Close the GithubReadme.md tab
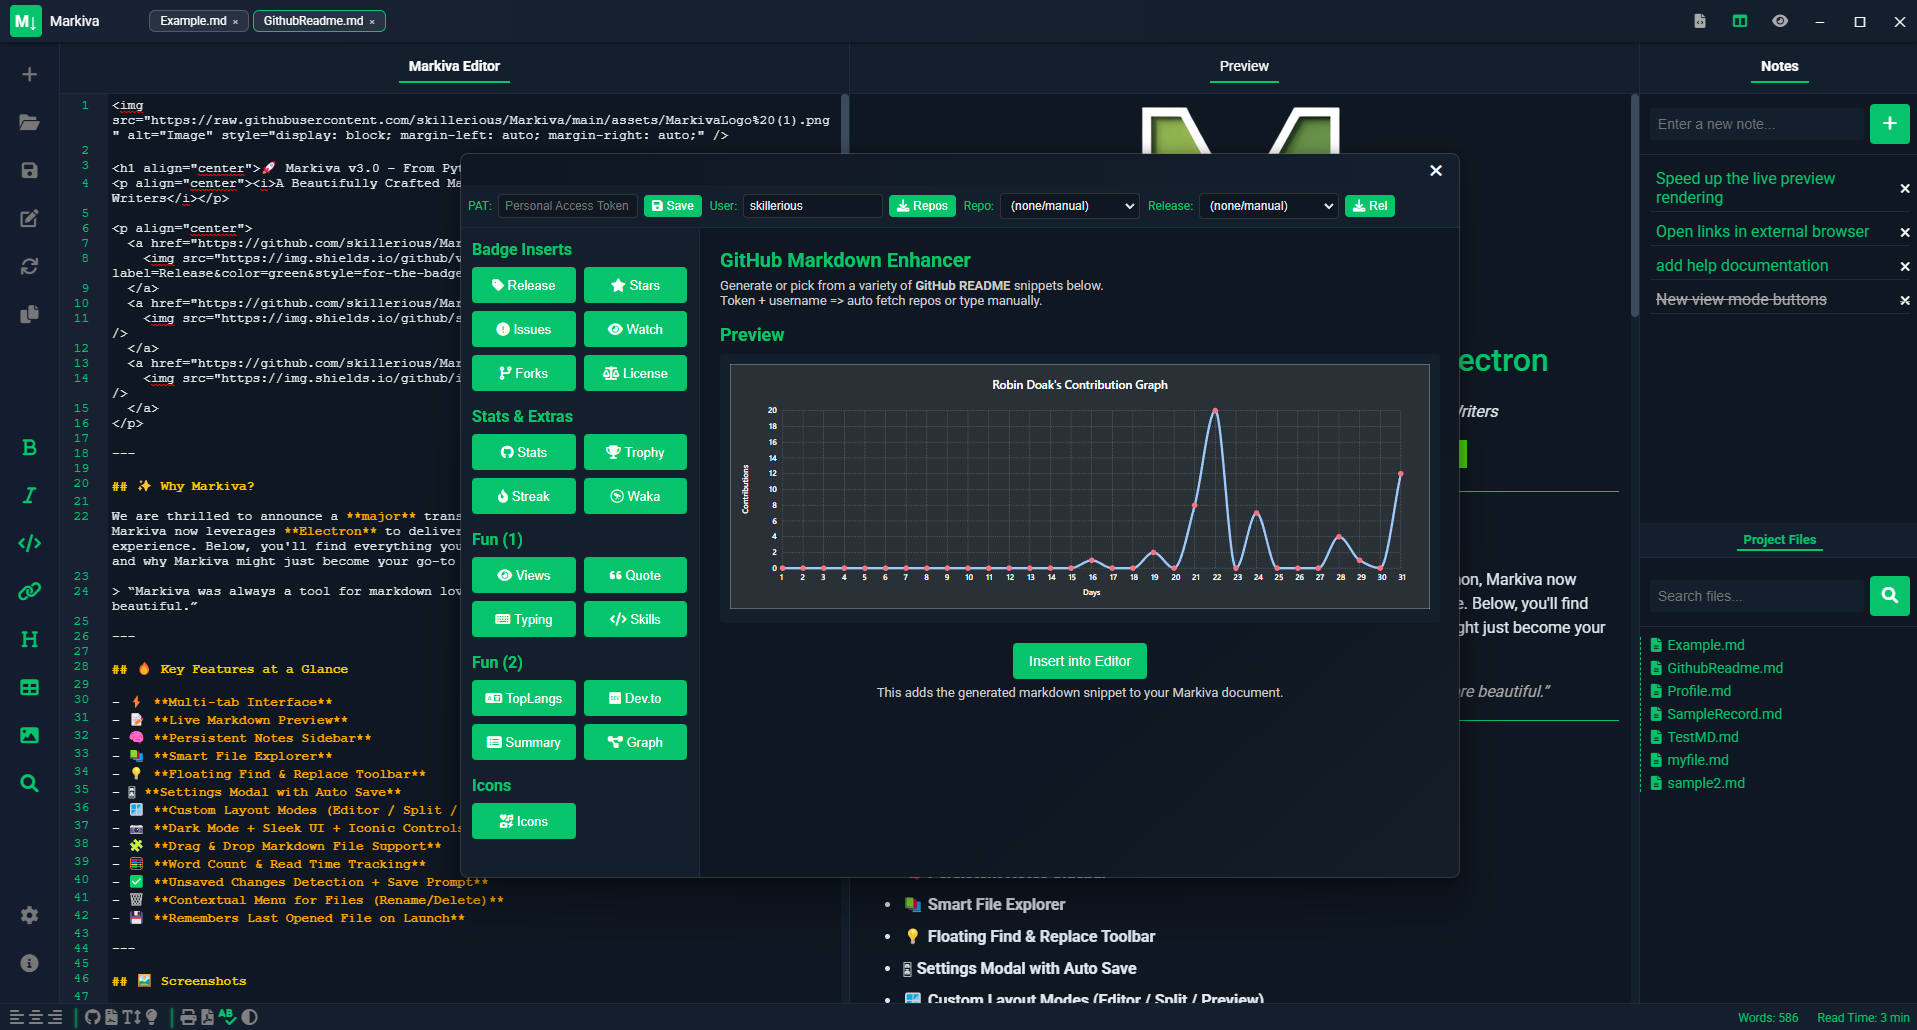The height and width of the screenshot is (1030, 1917). [x=372, y=22]
